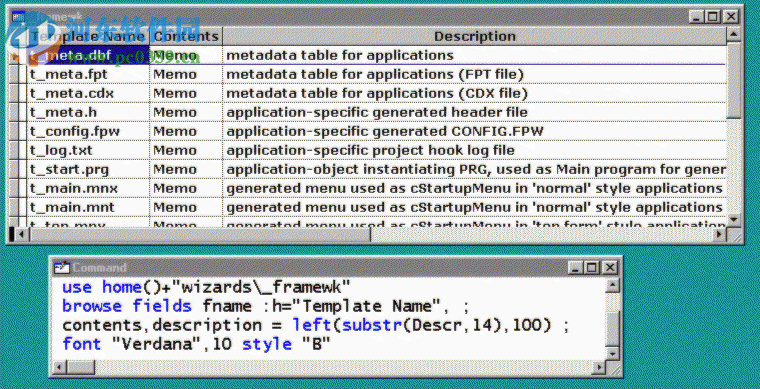Click Command window horizontal right arrow
The height and width of the screenshot is (389, 760).
click(x=599, y=368)
